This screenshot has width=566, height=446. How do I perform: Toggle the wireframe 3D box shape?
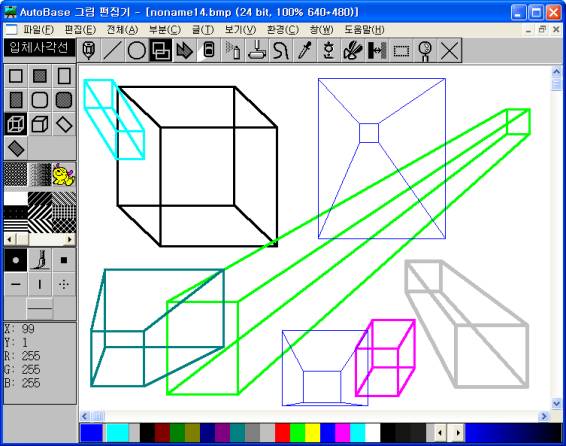coord(16,124)
